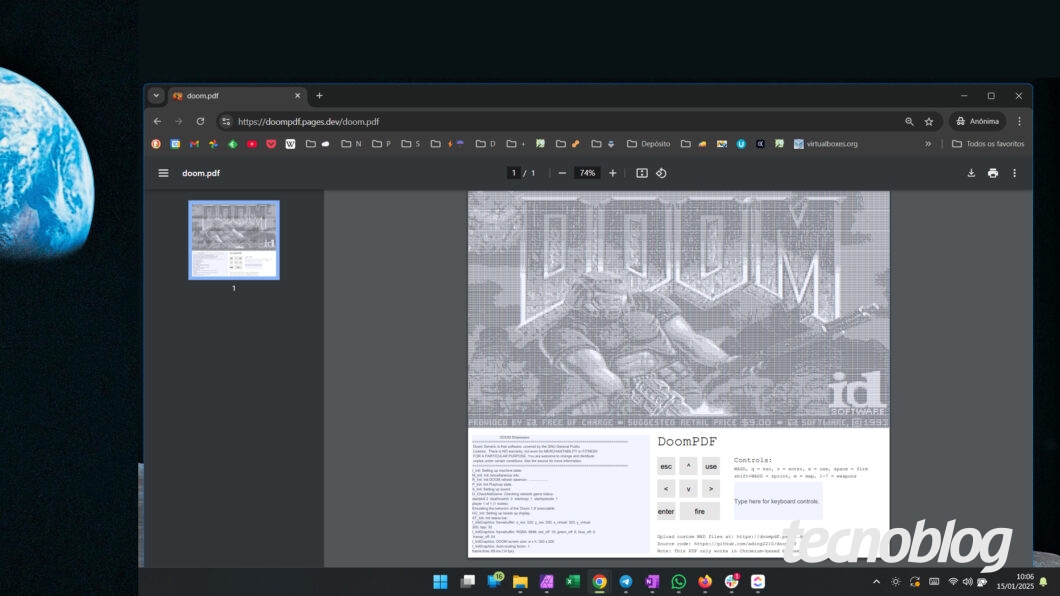Select the zoom in icon in PDF toolbar
The height and width of the screenshot is (596, 1060).
click(x=612, y=172)
